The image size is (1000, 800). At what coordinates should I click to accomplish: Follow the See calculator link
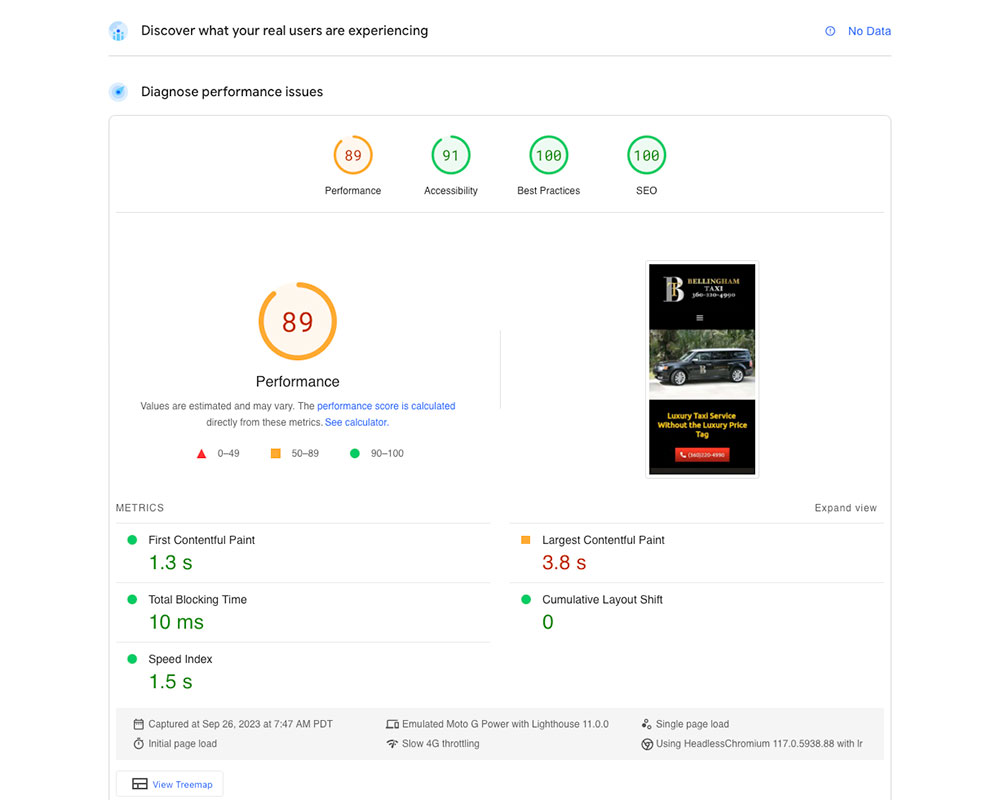[x=356, y=423]
